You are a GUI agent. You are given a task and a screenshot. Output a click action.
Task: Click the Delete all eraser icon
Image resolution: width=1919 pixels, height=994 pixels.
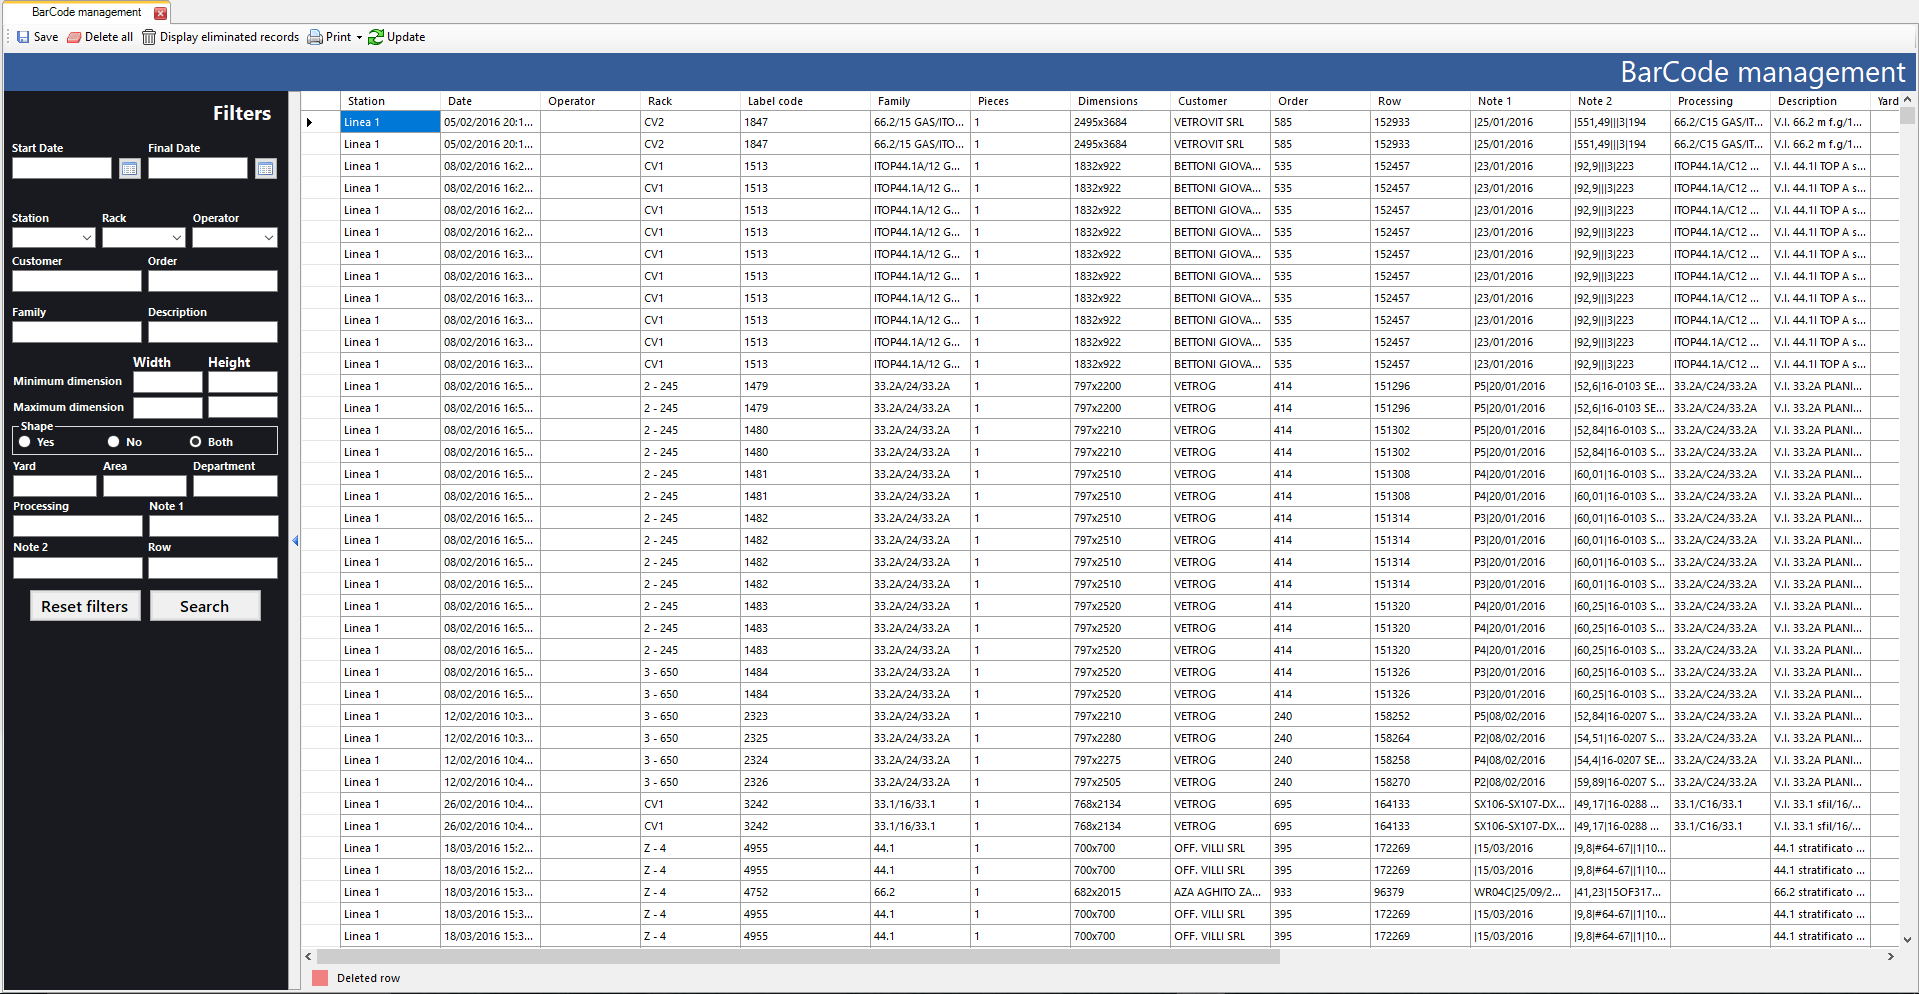[74, 37]
